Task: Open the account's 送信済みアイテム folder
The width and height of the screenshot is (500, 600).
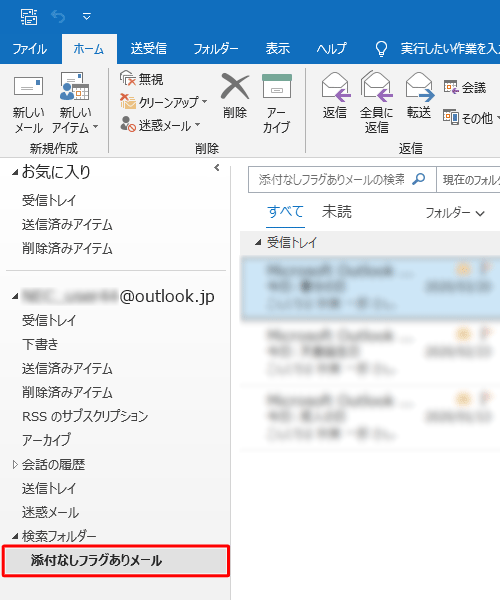Action: point(67,368)
